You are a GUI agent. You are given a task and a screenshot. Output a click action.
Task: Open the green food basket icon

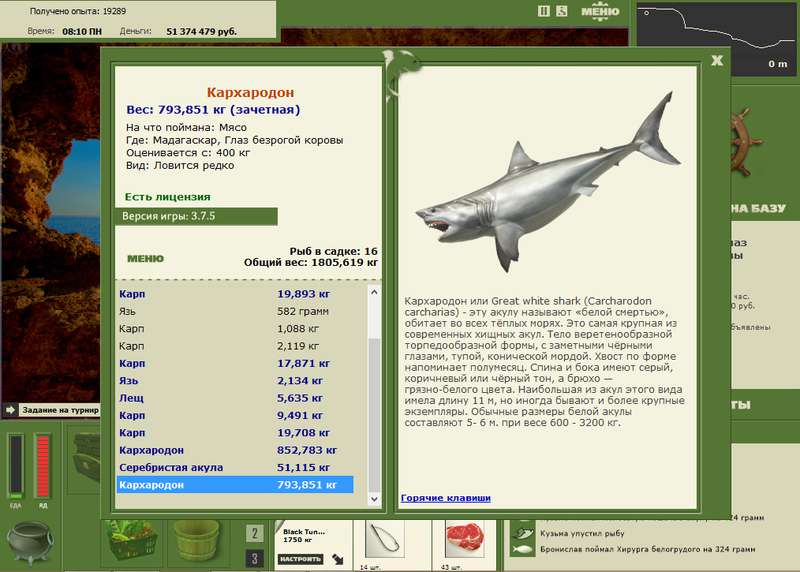point(131,541)
